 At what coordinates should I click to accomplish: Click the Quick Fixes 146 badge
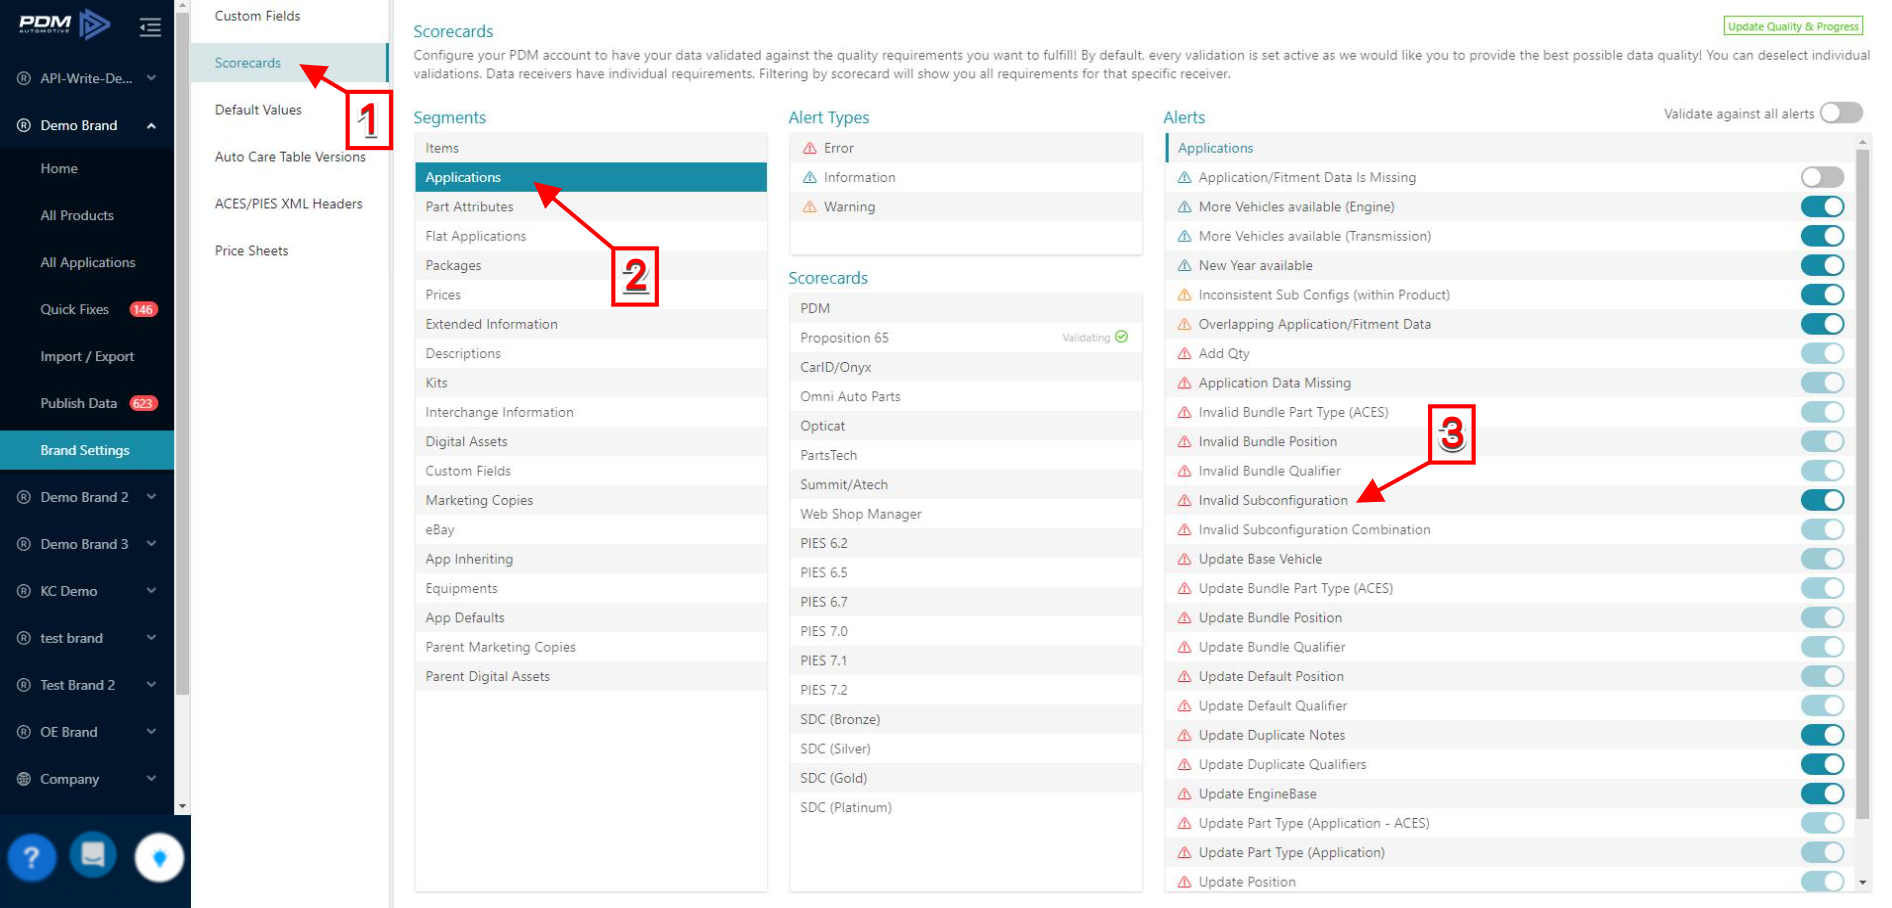[x=143, y=309]
